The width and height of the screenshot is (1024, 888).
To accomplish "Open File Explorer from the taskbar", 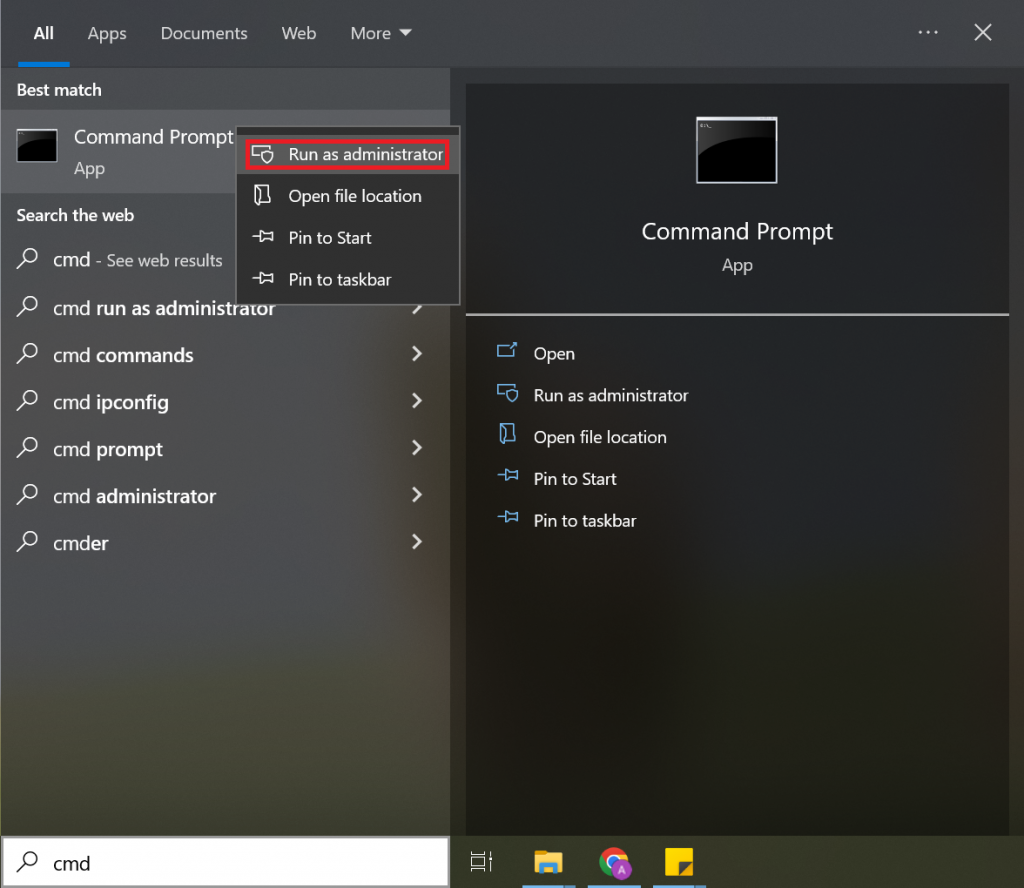I will coord(548,862).
